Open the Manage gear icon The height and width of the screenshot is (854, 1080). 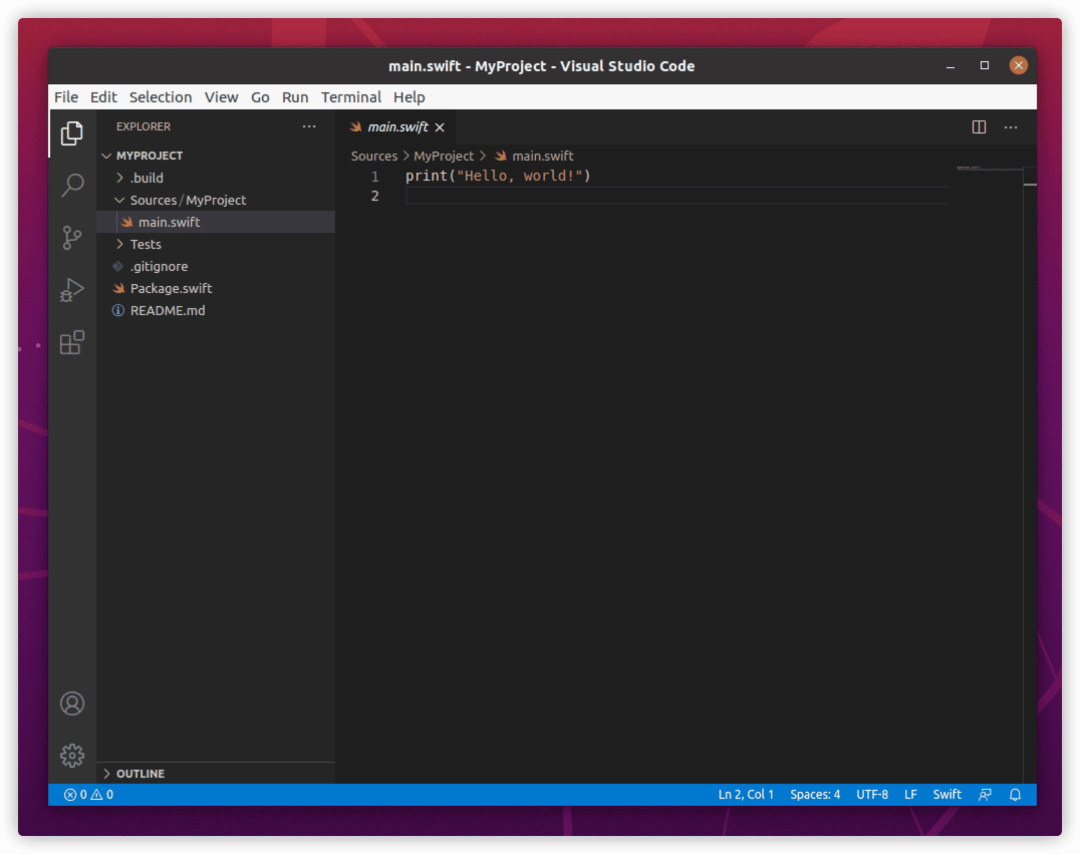72,756
